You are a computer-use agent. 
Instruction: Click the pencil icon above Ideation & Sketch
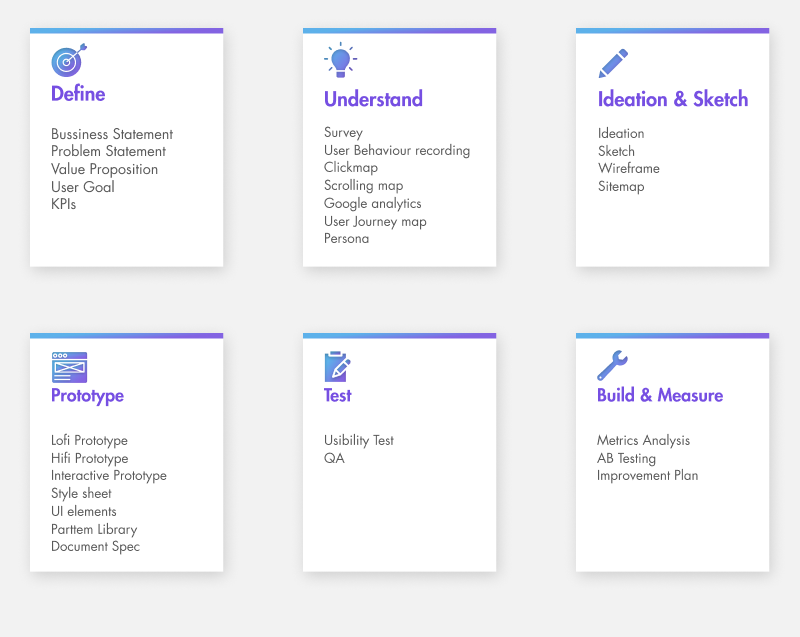pos(613,63)
